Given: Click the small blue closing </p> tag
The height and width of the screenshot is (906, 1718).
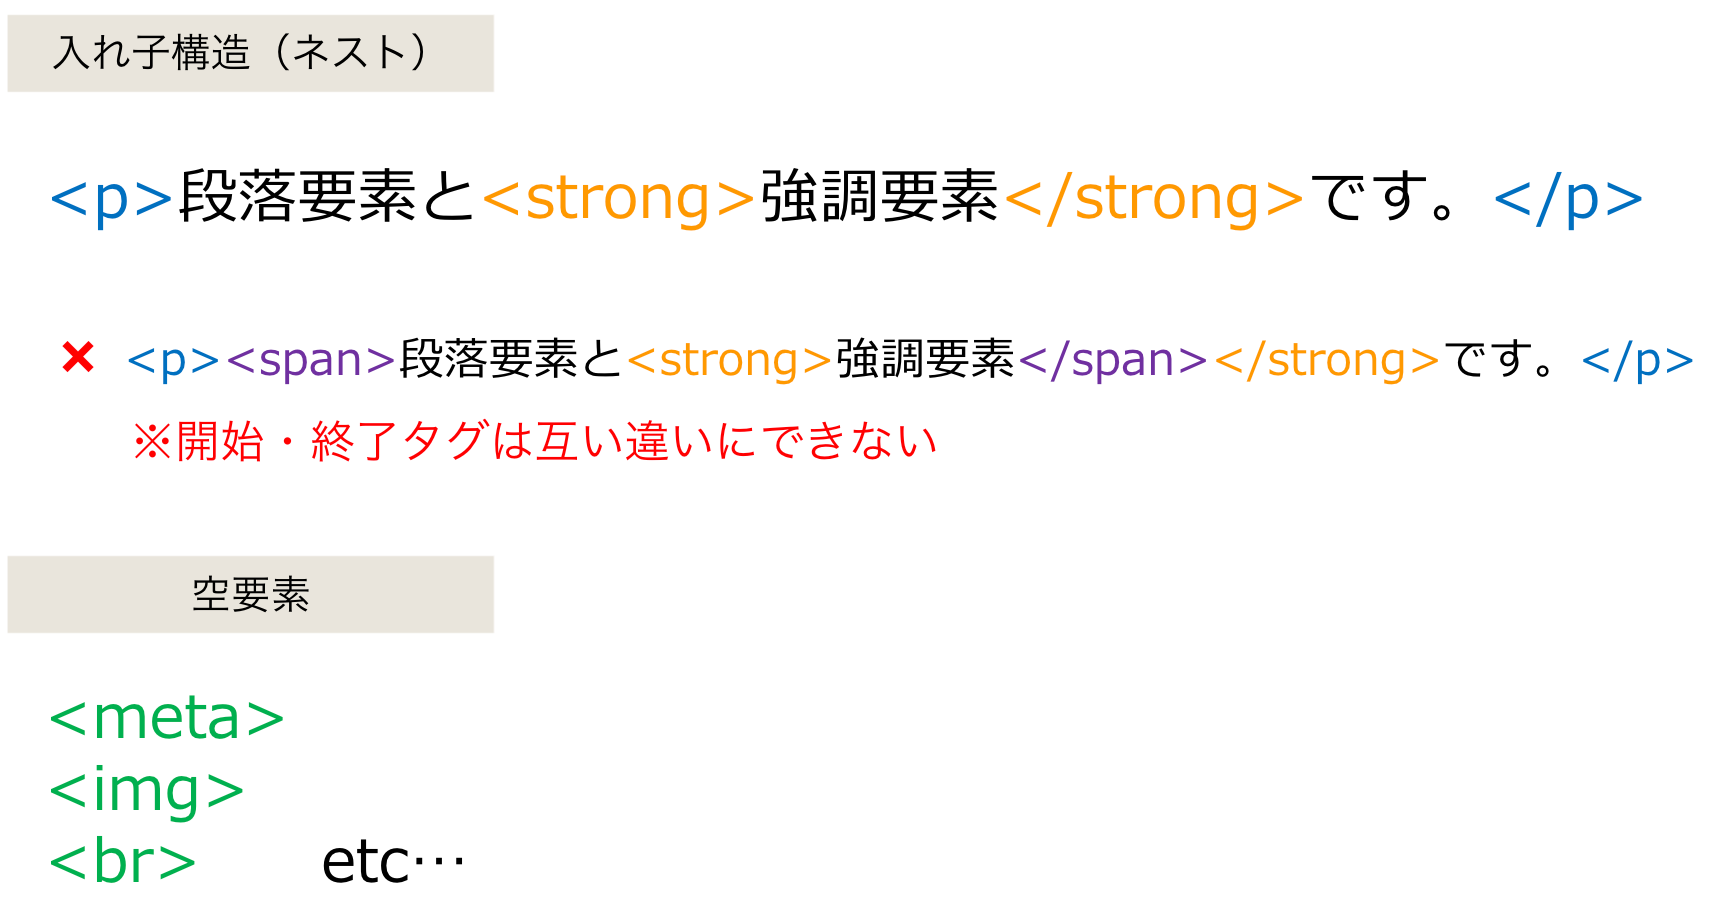Looking at the screenshot, I should coord(1637,360).
